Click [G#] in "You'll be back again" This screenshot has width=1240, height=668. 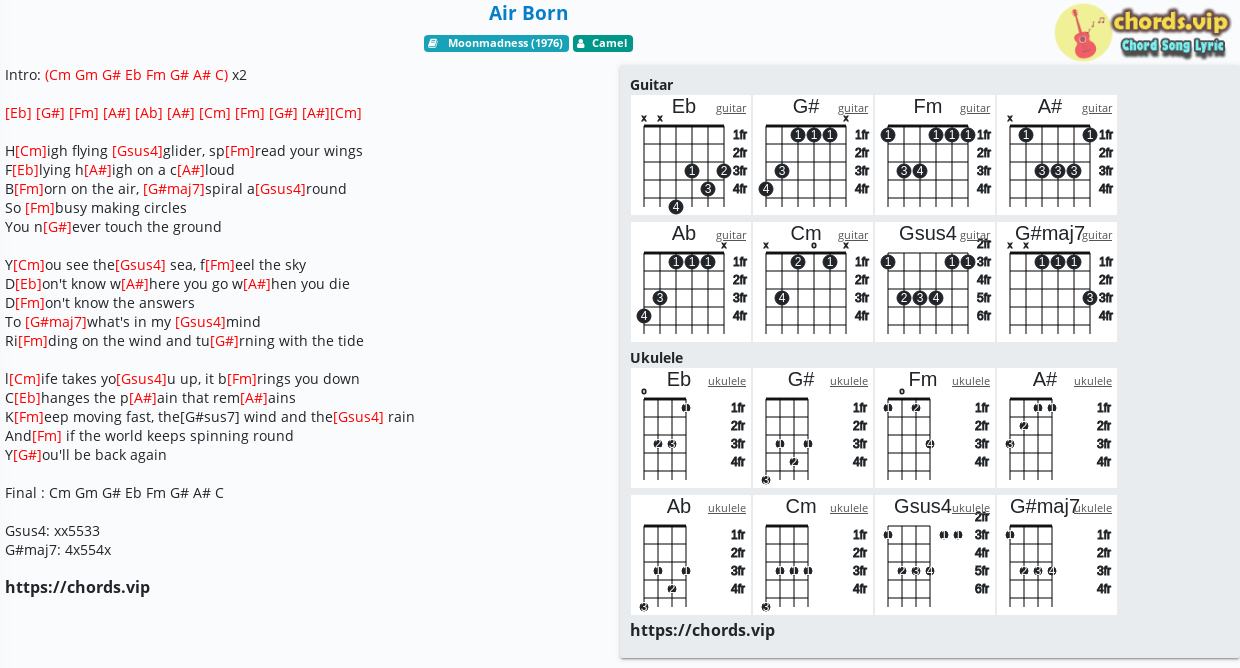[x=28, y=455]
